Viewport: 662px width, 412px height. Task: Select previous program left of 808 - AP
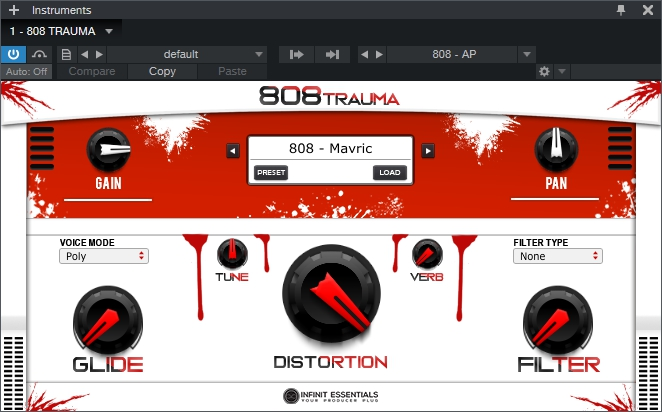(365, 54)
